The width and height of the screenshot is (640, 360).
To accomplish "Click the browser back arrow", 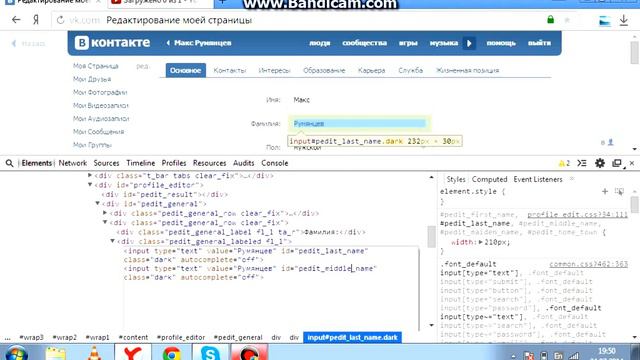I will click(16, 20).
